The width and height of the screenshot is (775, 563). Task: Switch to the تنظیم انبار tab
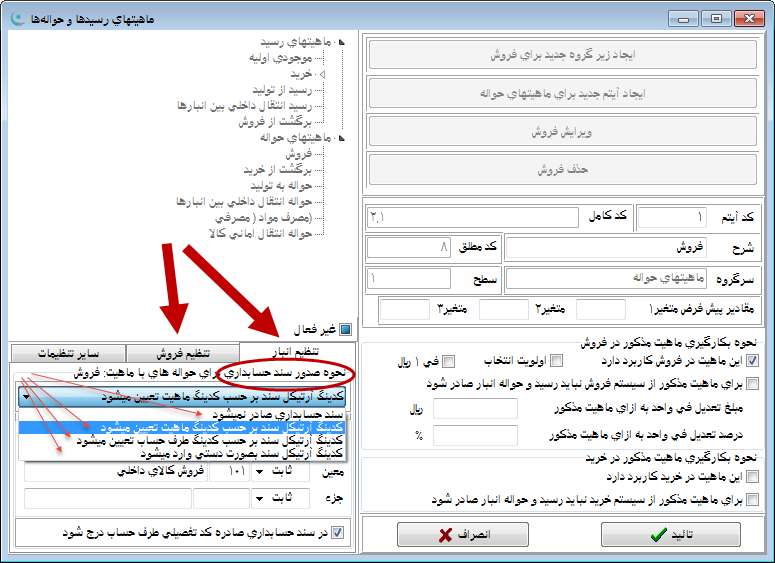[x=297, y=352]
